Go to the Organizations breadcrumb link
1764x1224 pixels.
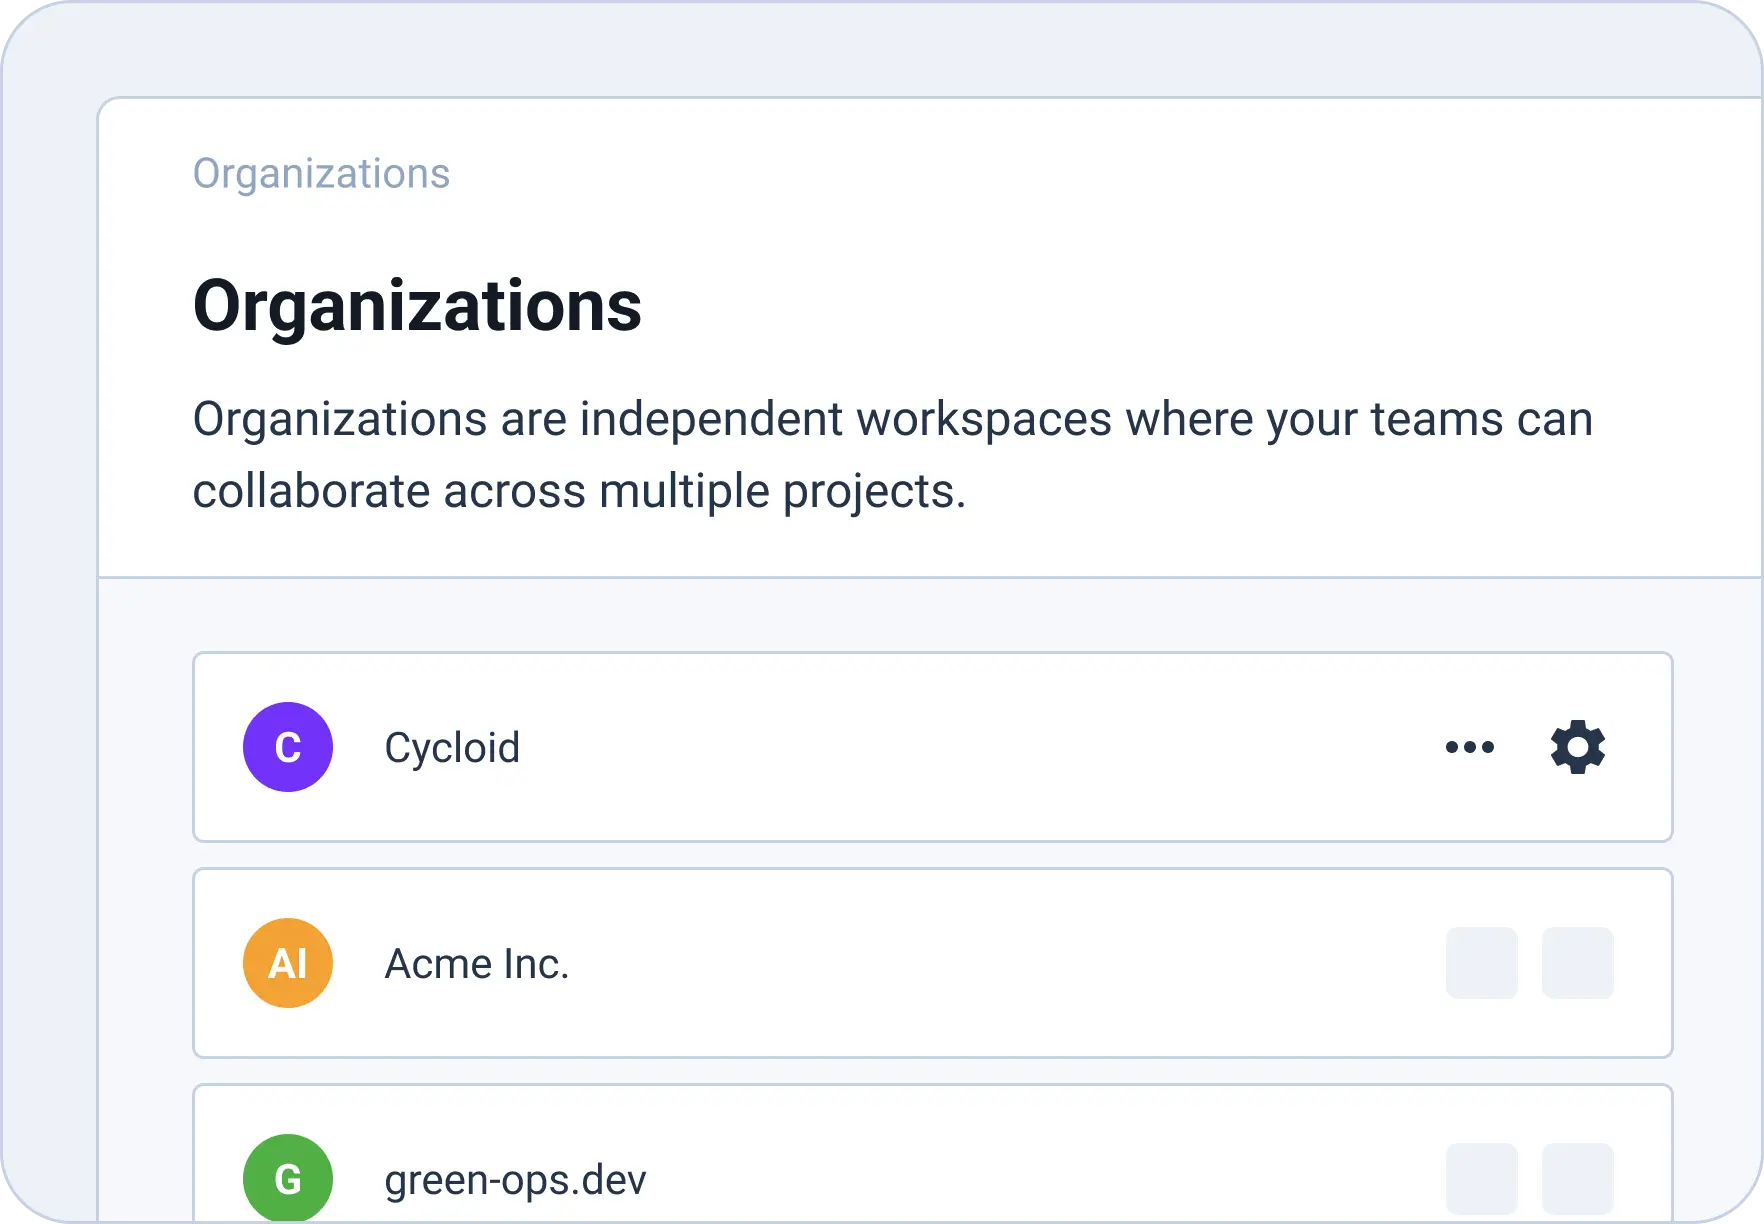coord(321,174)
